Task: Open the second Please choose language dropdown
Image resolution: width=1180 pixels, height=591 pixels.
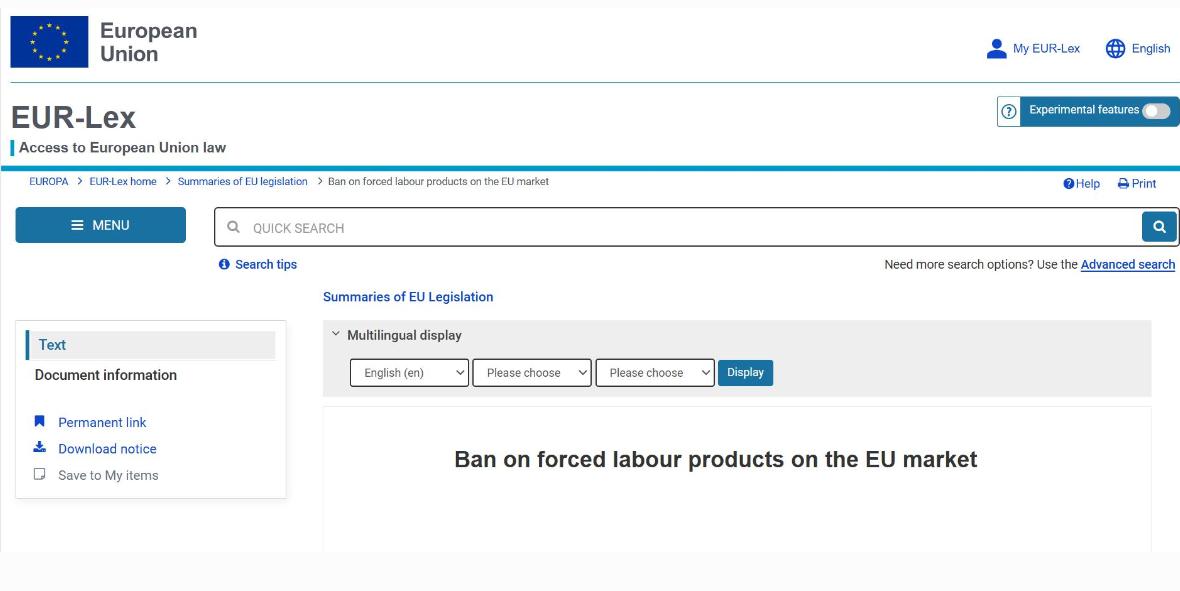Action: (x=532, y=373)
